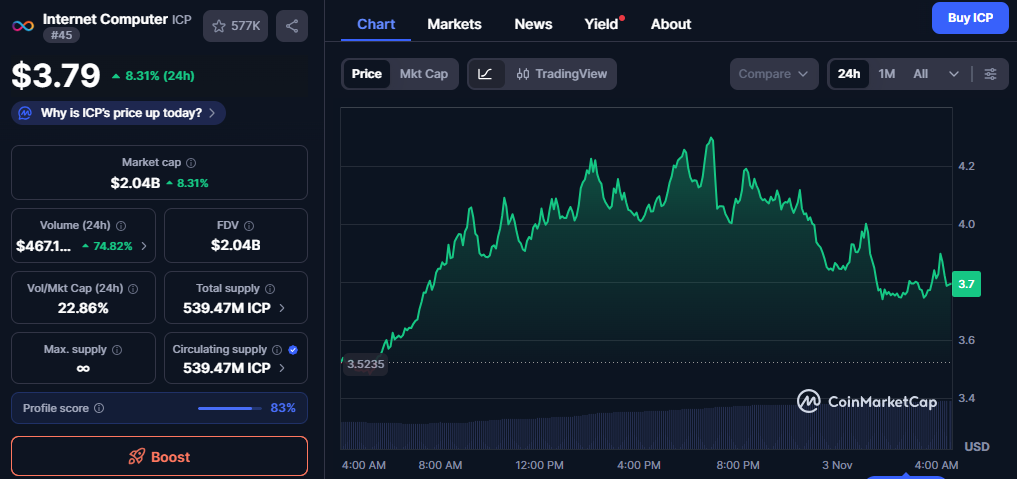This screenshot has height=479, width=1017.
Task: Select the 1M time range
Action: 886,74
